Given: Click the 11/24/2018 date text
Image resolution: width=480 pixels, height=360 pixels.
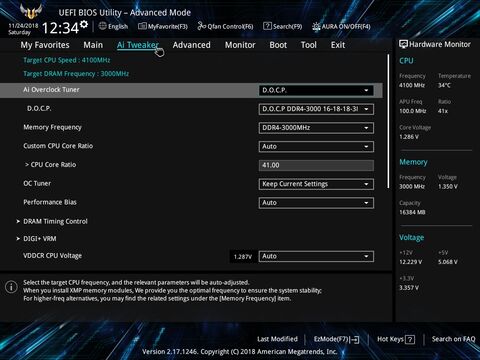Looking at the screenshot, I should pos(23,25).
